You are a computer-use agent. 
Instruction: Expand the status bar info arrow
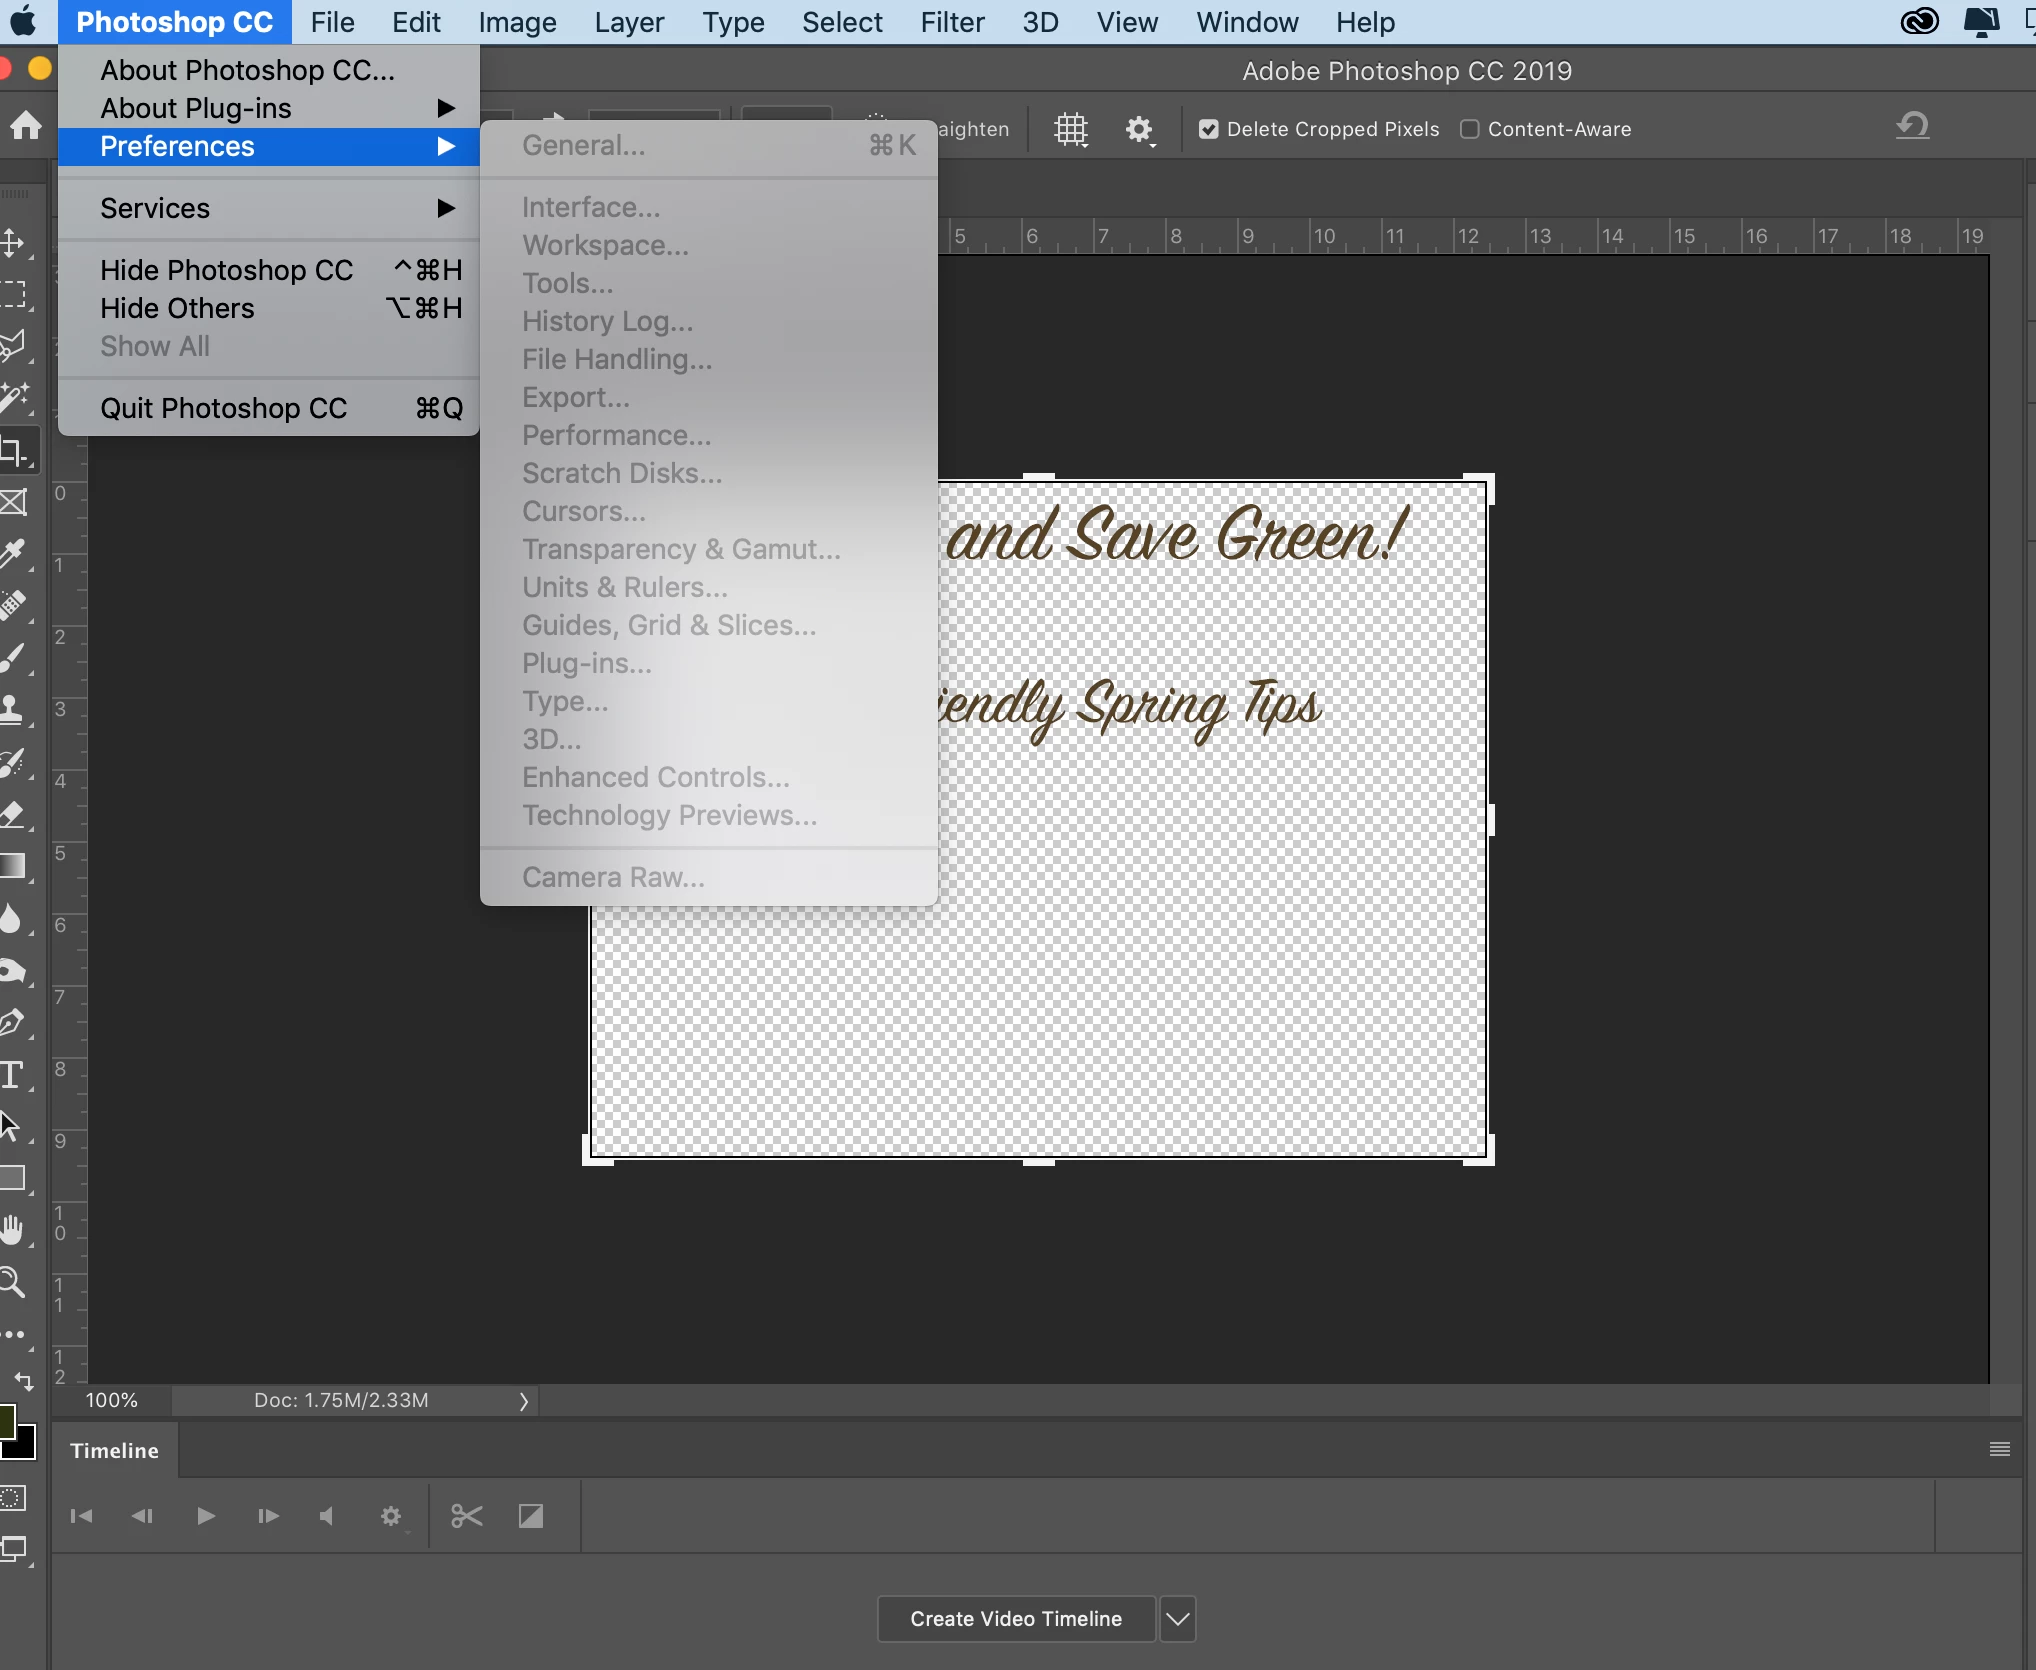523,1401
